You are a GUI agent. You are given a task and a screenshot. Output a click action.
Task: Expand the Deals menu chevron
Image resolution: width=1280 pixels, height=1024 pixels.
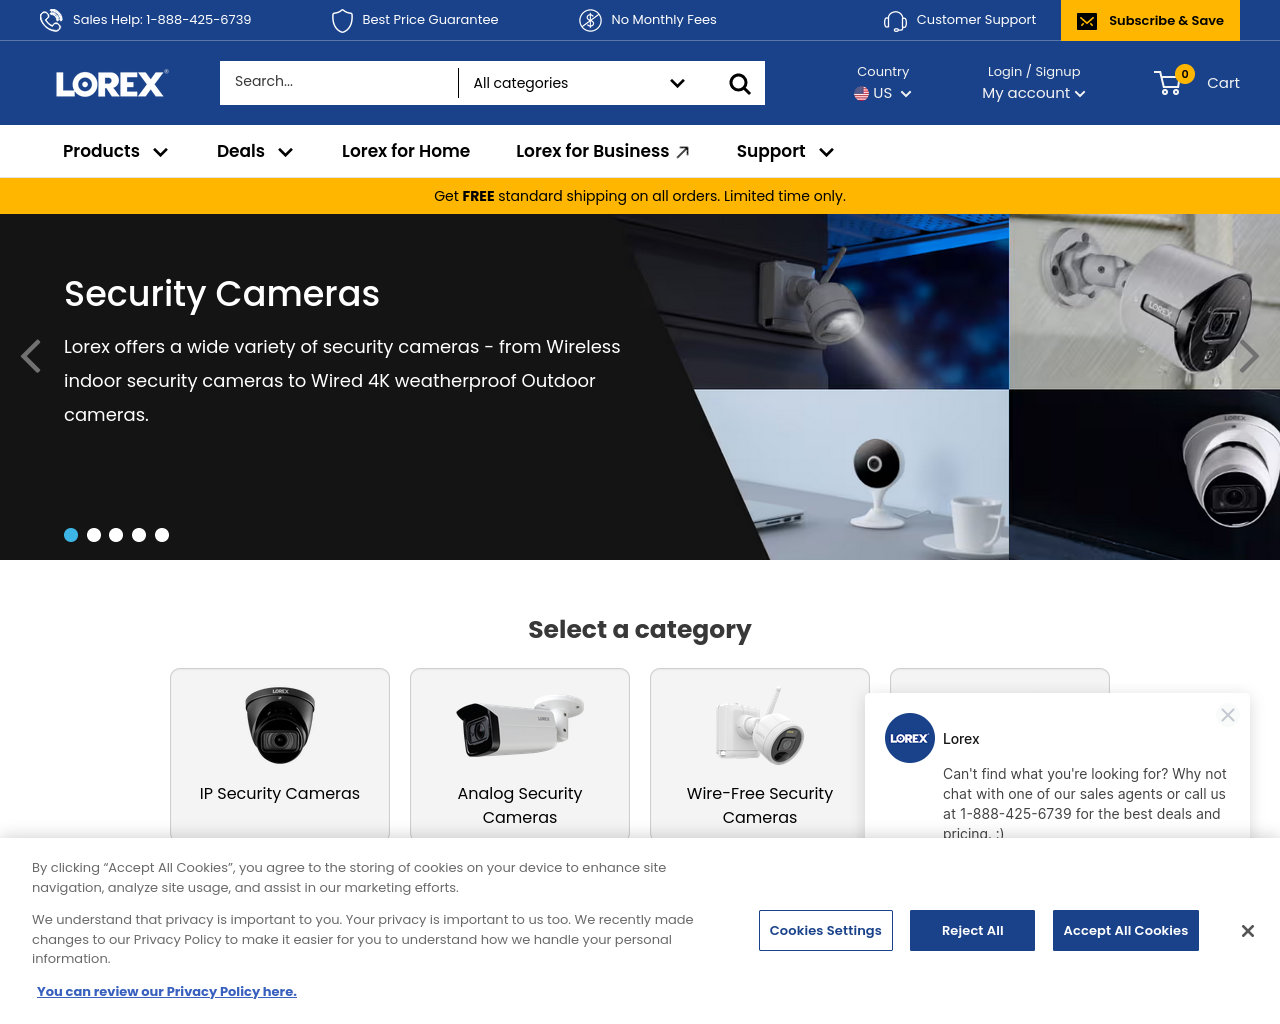tap(286, 152)
